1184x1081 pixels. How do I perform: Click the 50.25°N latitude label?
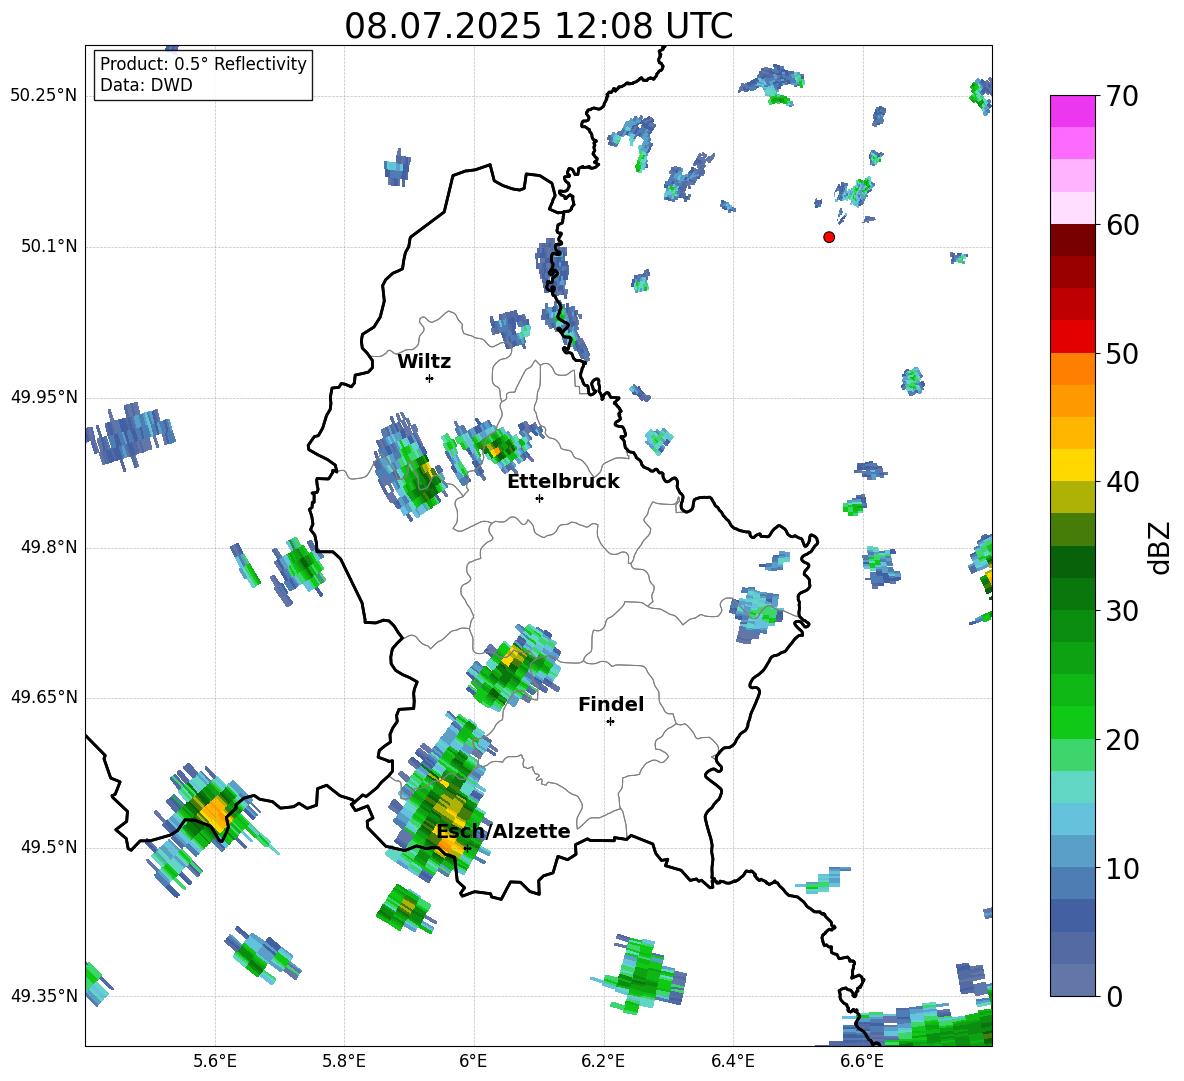point(44,96)
